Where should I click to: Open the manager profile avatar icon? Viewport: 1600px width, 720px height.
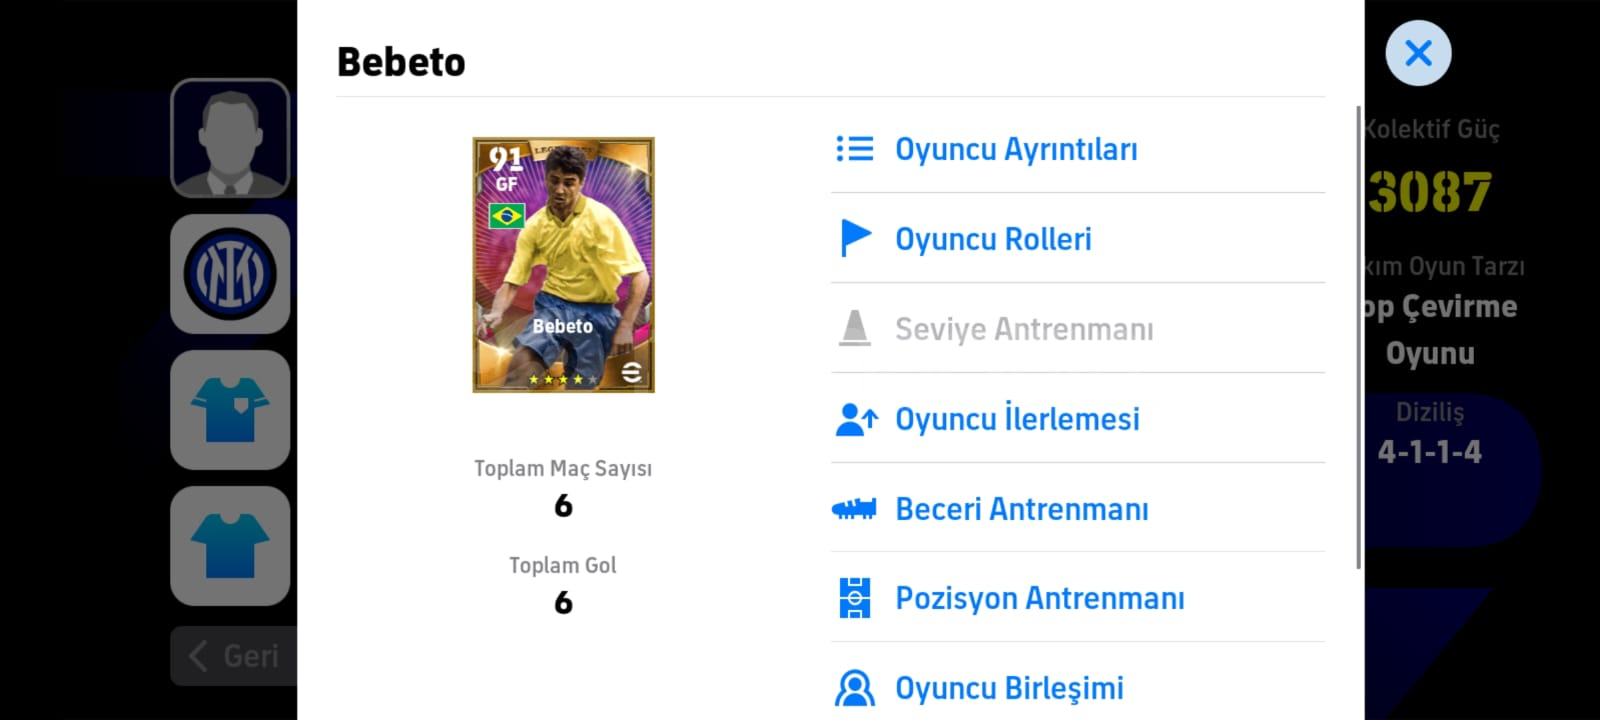tap(230, 138)
